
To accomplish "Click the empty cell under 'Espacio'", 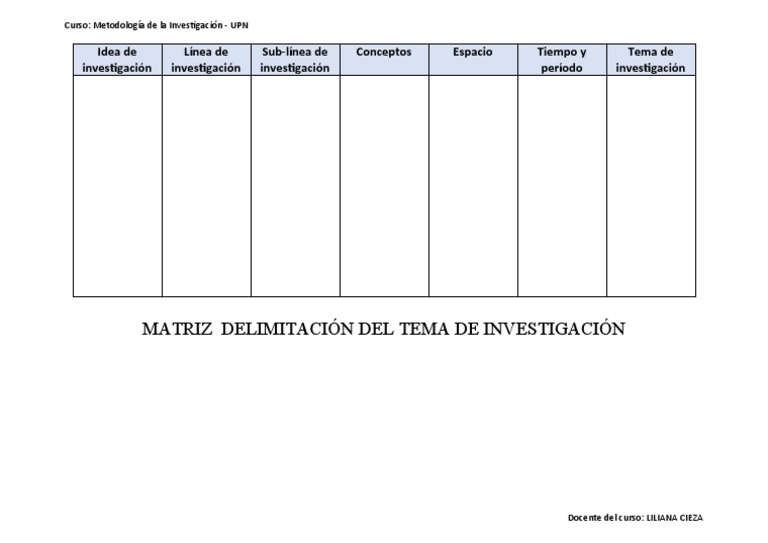I will (x=473, y=186).
